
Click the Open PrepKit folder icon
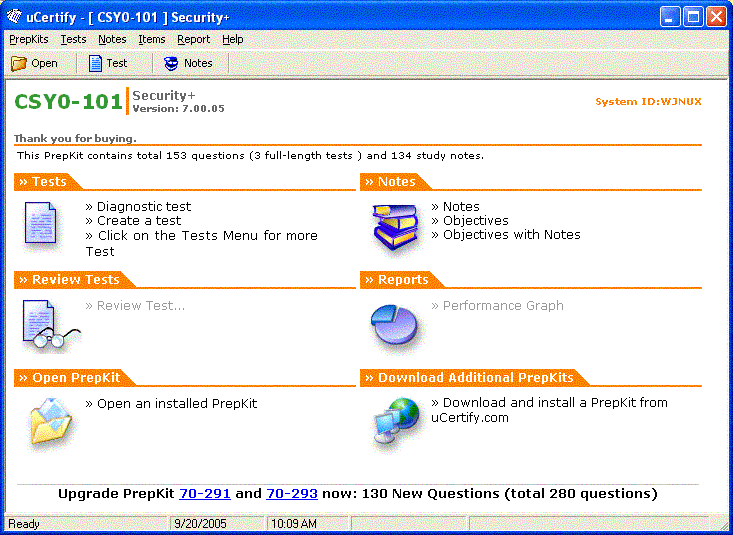pos(51,421)
